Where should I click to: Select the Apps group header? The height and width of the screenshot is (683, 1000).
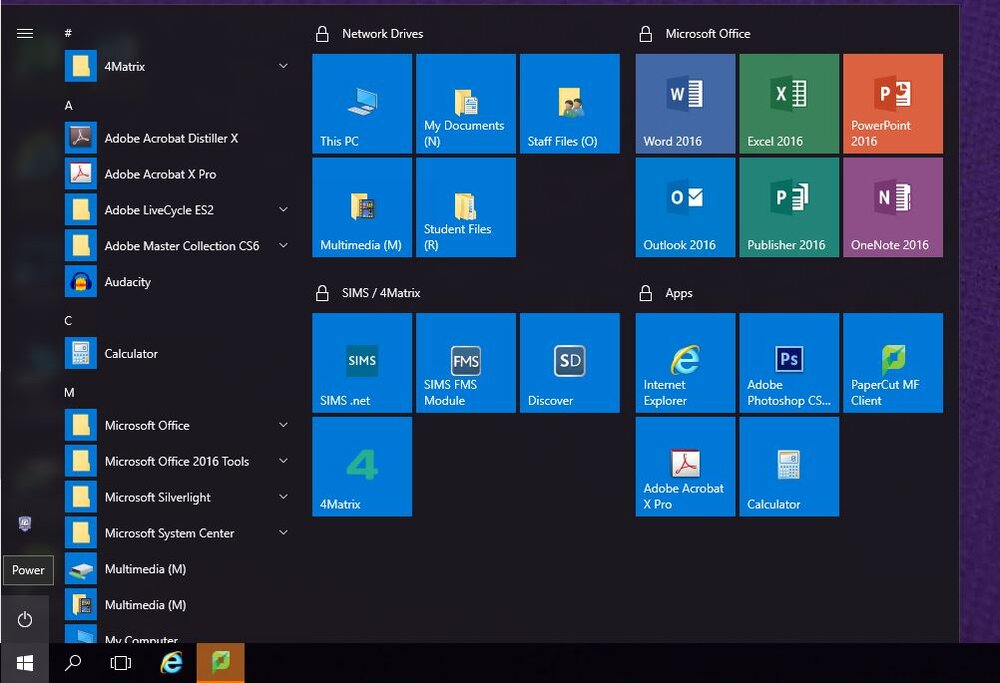(679, 293)
